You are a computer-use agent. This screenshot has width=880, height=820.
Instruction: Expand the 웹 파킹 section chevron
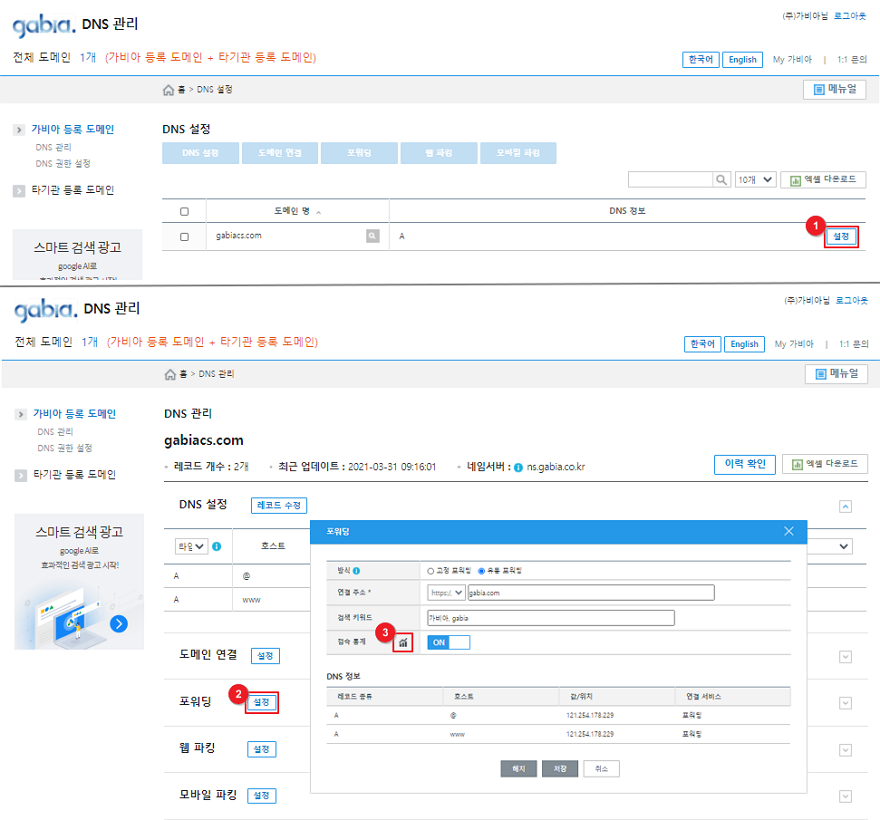846,750
